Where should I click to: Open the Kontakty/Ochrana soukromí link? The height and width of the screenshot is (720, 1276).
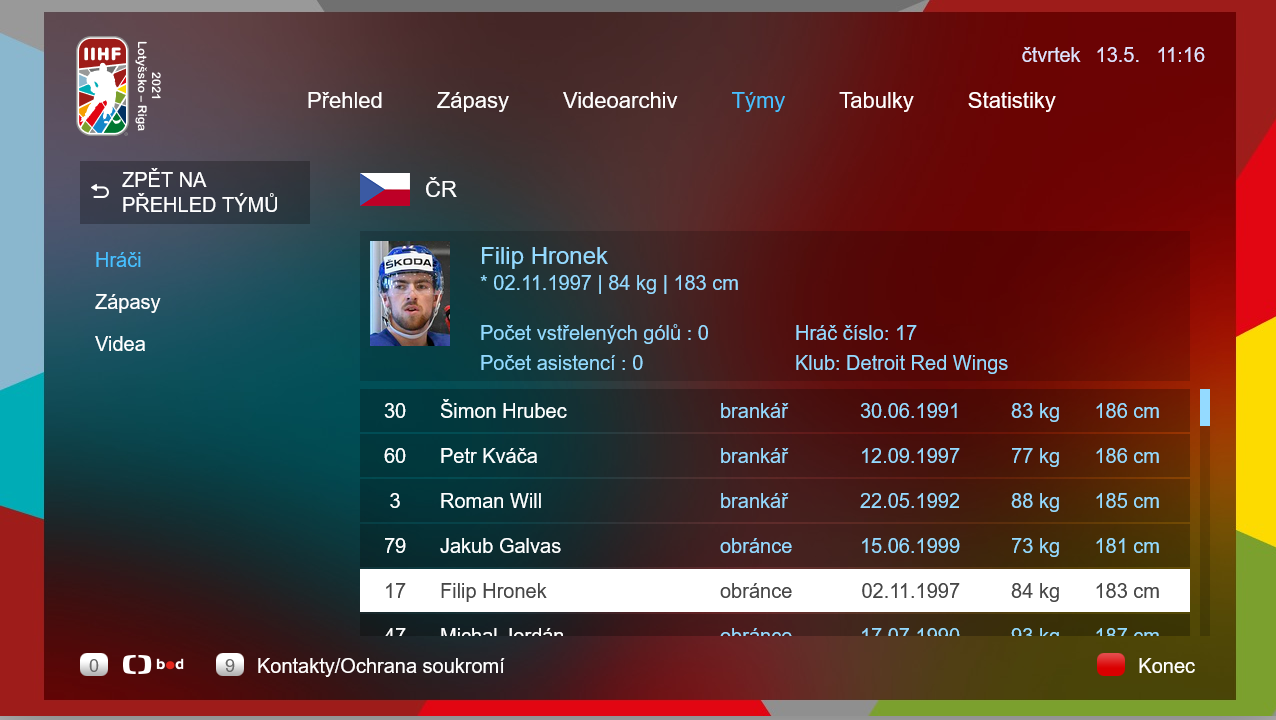click(381, 666)
